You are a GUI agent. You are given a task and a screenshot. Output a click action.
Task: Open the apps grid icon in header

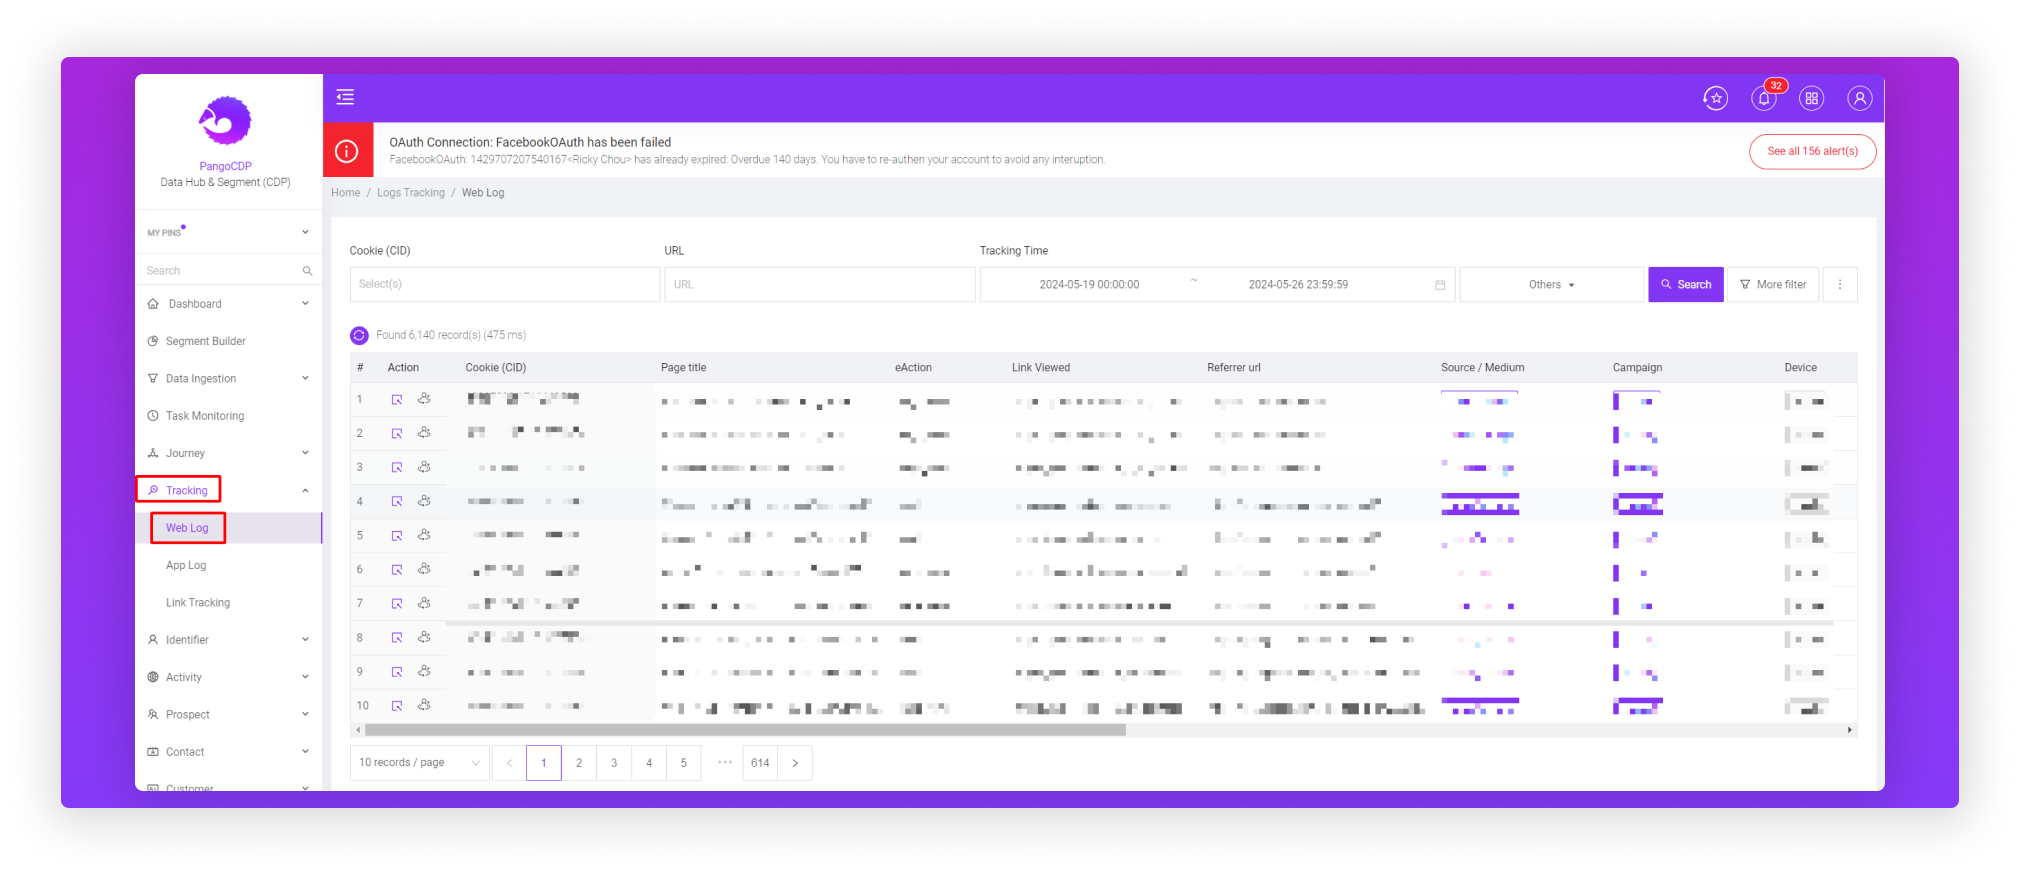(x=1811, y=98)
